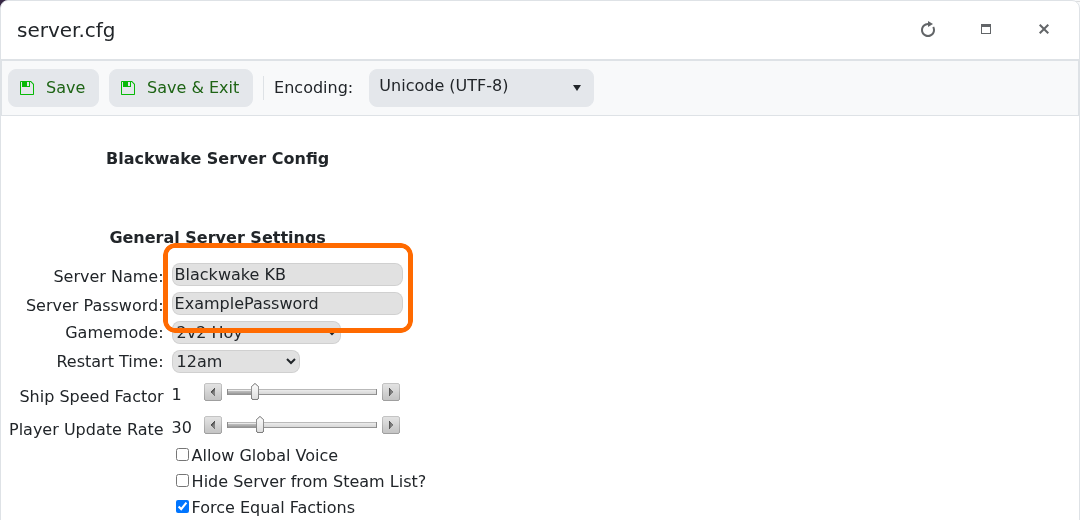This screenshot has height=520, width=1080.
Task: Open the Encoding dropdown
Action: 481,88
